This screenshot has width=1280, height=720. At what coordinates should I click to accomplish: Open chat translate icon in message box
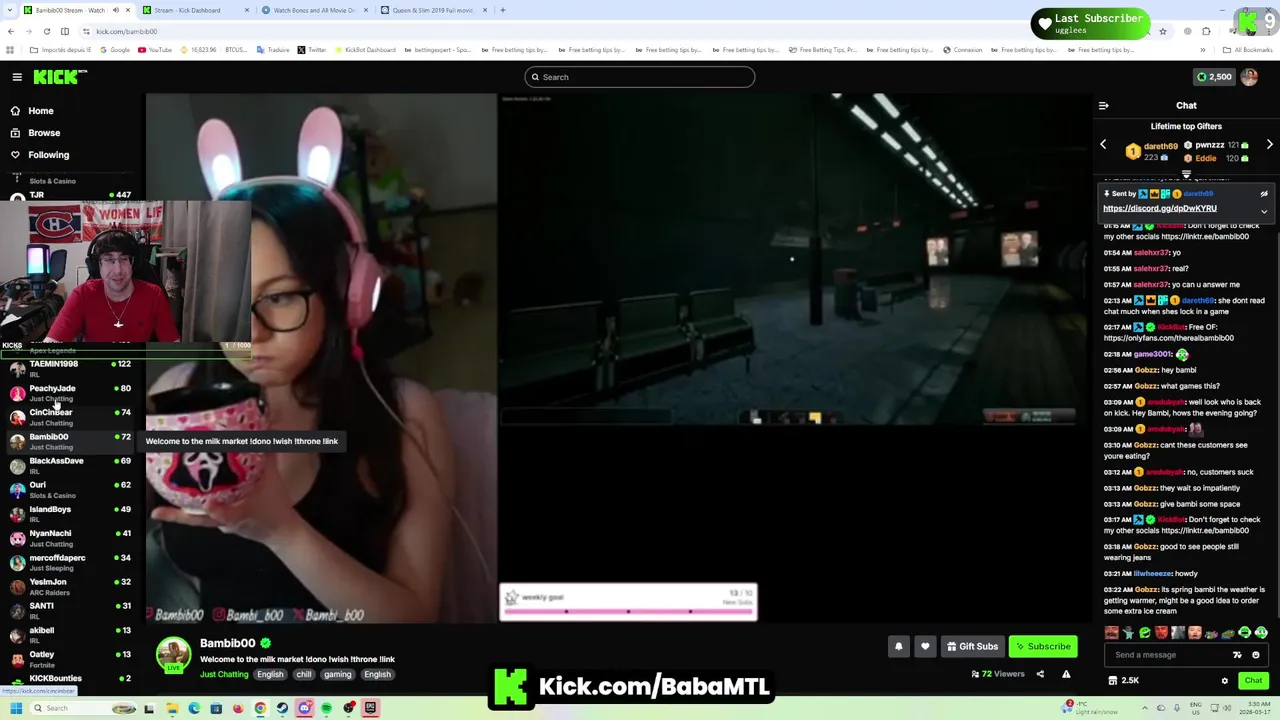(x=1237, y=655)
